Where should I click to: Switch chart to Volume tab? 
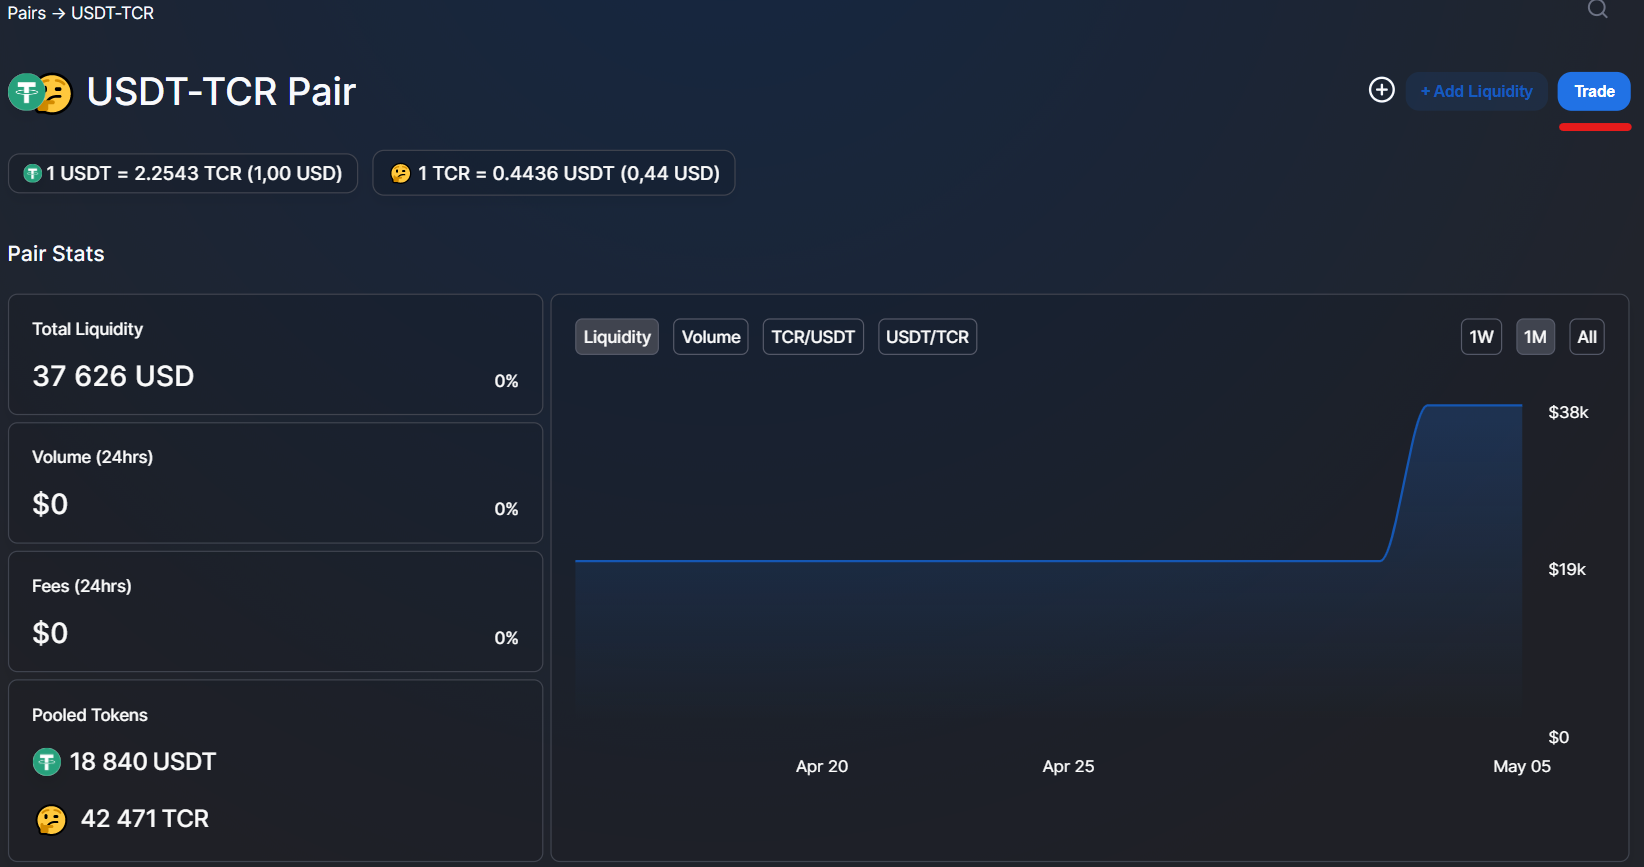coord(711,337)
